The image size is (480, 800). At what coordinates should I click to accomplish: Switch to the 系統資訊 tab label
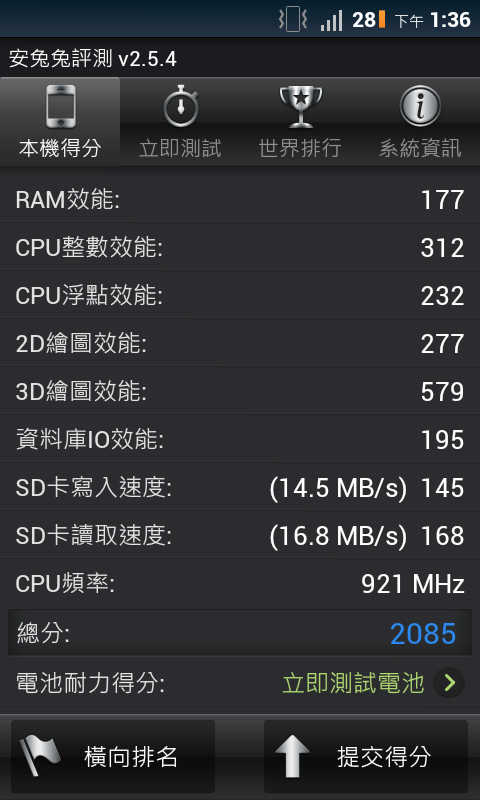[x=420, y=148]
